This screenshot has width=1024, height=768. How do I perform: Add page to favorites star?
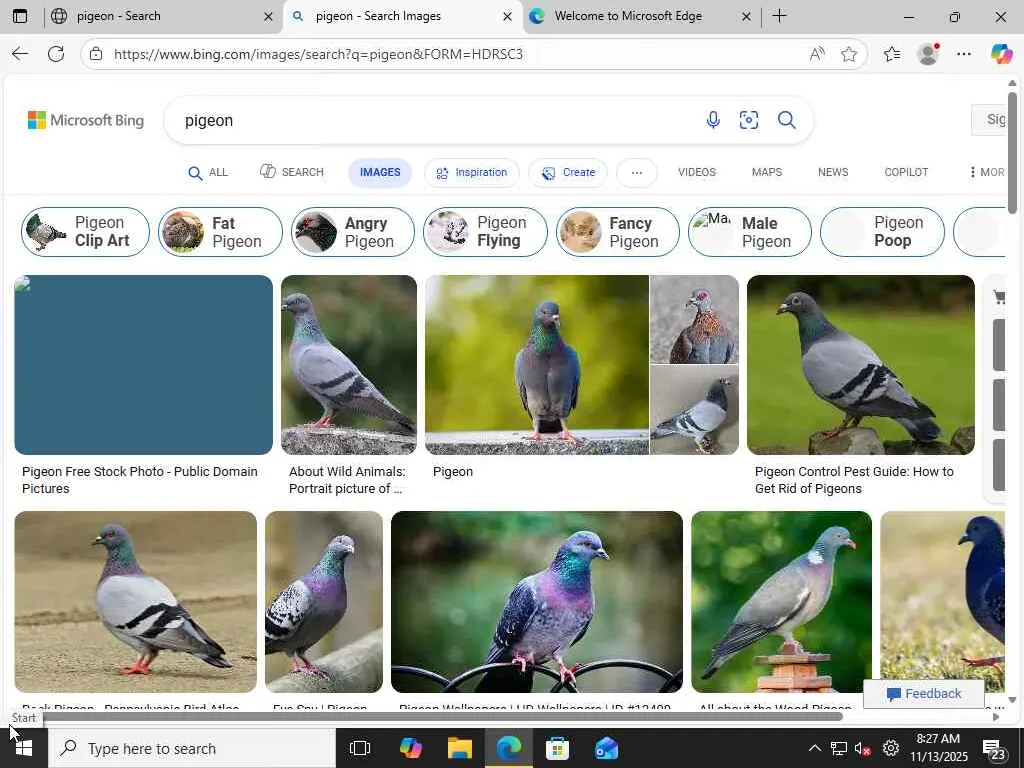[848, 54]
